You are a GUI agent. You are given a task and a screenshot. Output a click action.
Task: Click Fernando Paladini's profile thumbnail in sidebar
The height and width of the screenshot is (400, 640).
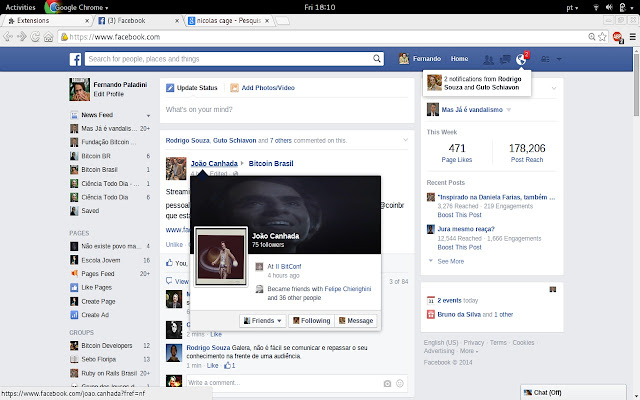coord(79,89)
